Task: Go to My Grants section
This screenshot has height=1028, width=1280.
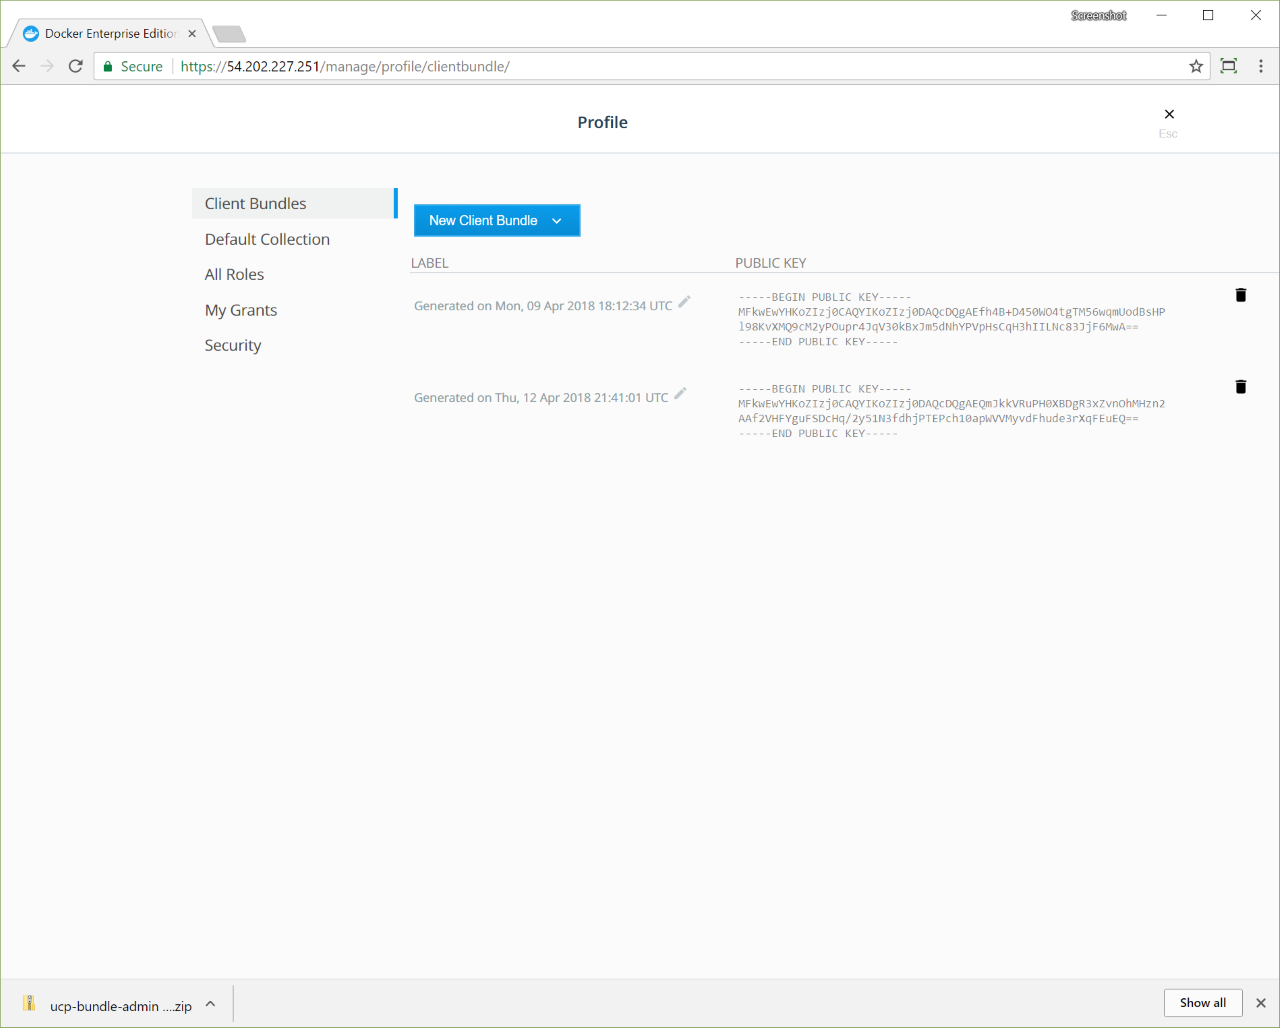Action: pos(241,311)
